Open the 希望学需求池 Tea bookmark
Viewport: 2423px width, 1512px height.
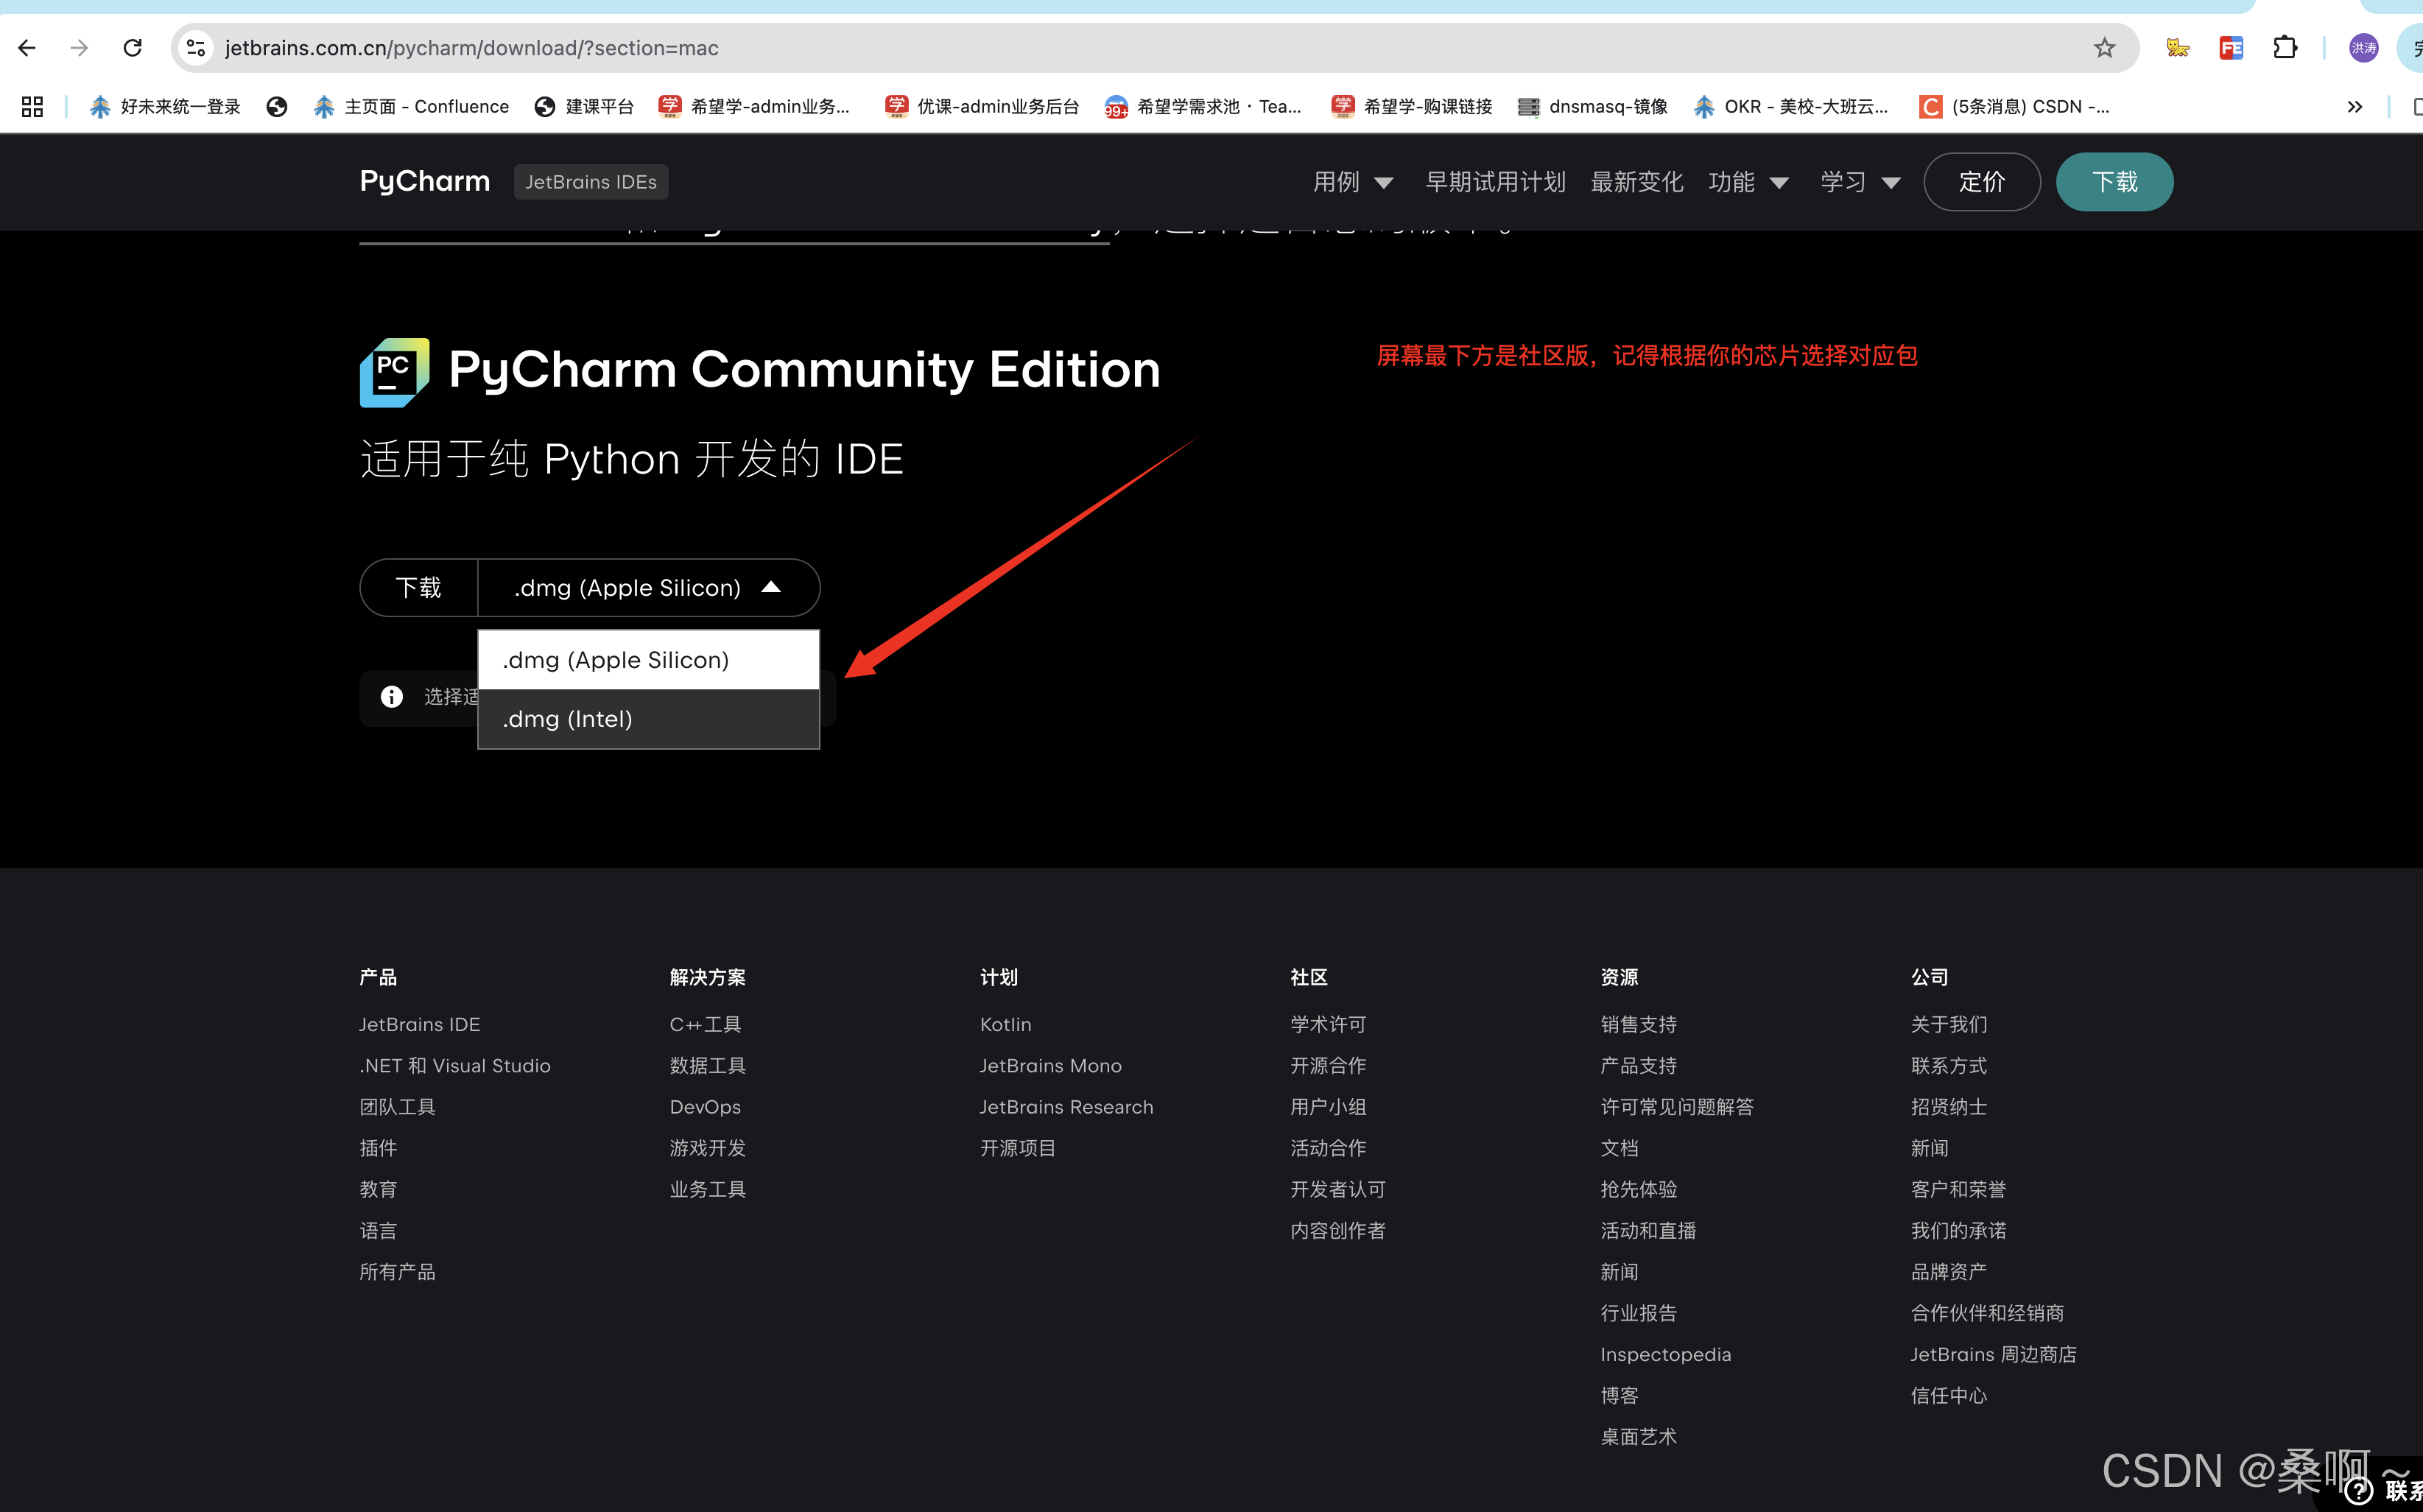click(x=1203, y=106)
